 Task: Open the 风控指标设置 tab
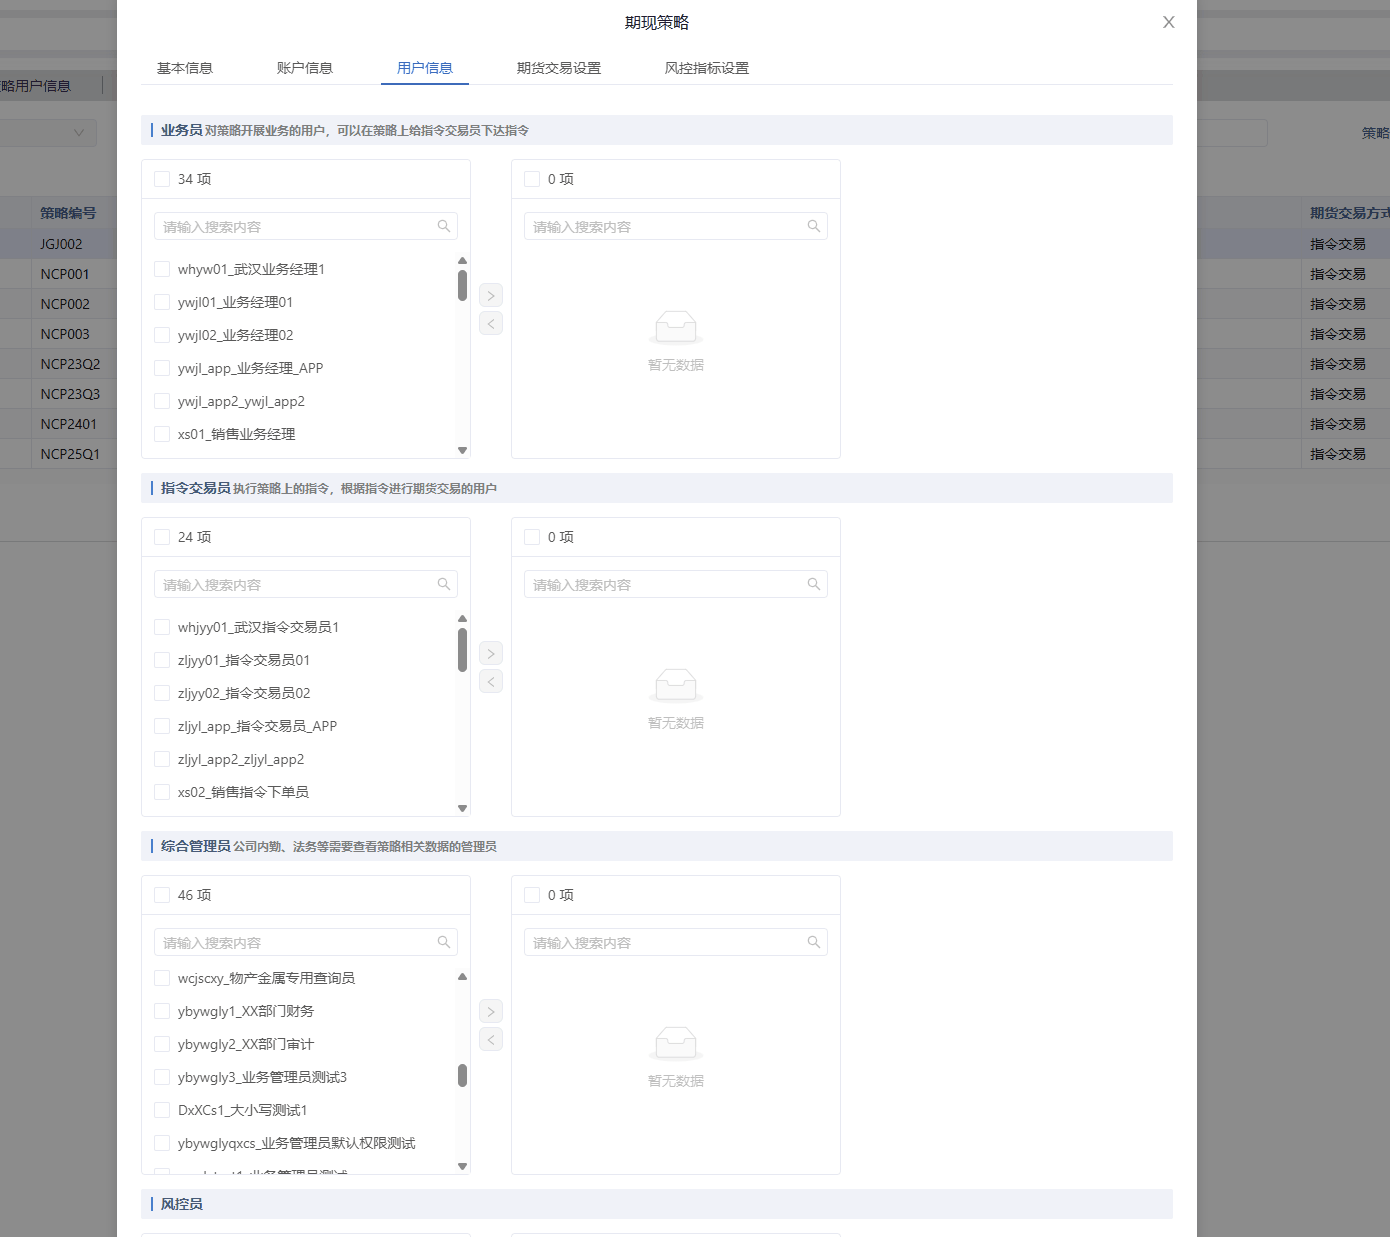tap(707, 68)
